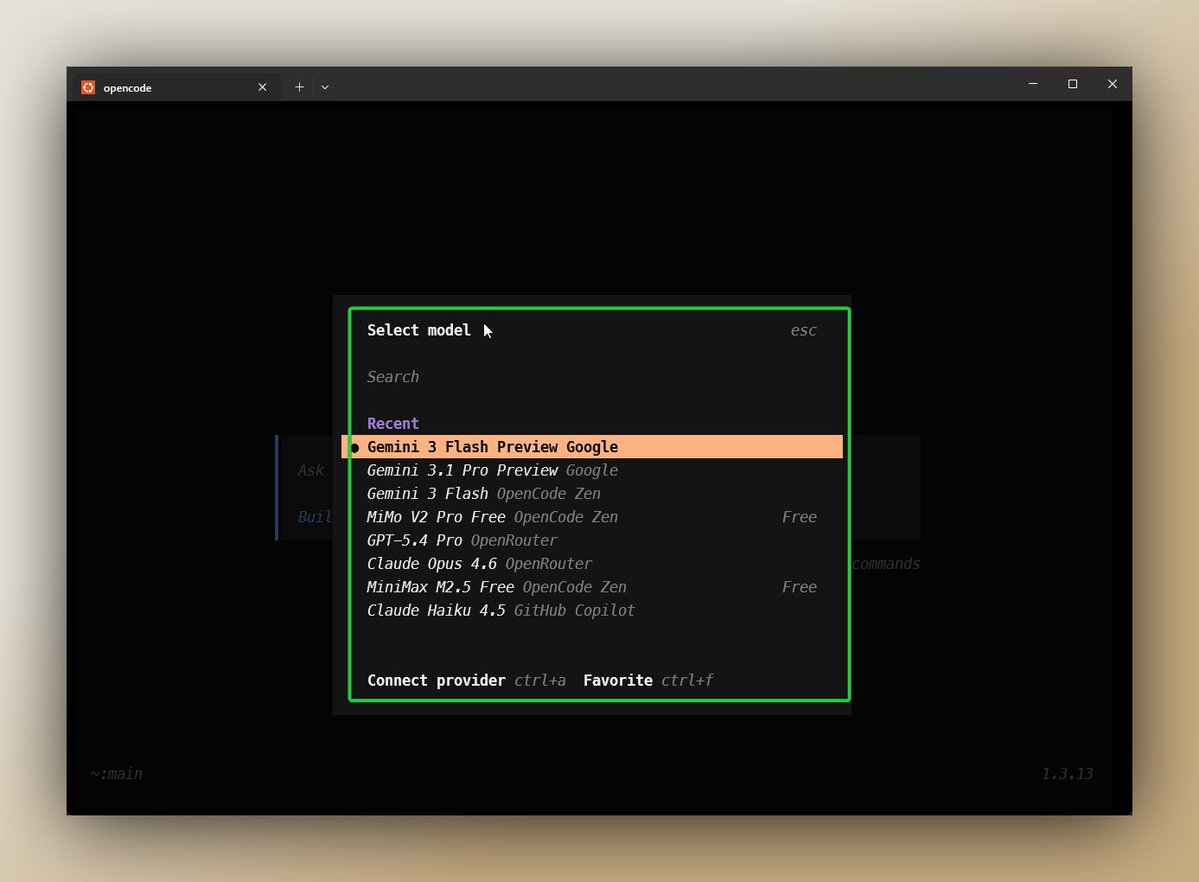This screenshot has height=882, width=1199.
Task: Click the Favorite option
Action: (648, 681)
